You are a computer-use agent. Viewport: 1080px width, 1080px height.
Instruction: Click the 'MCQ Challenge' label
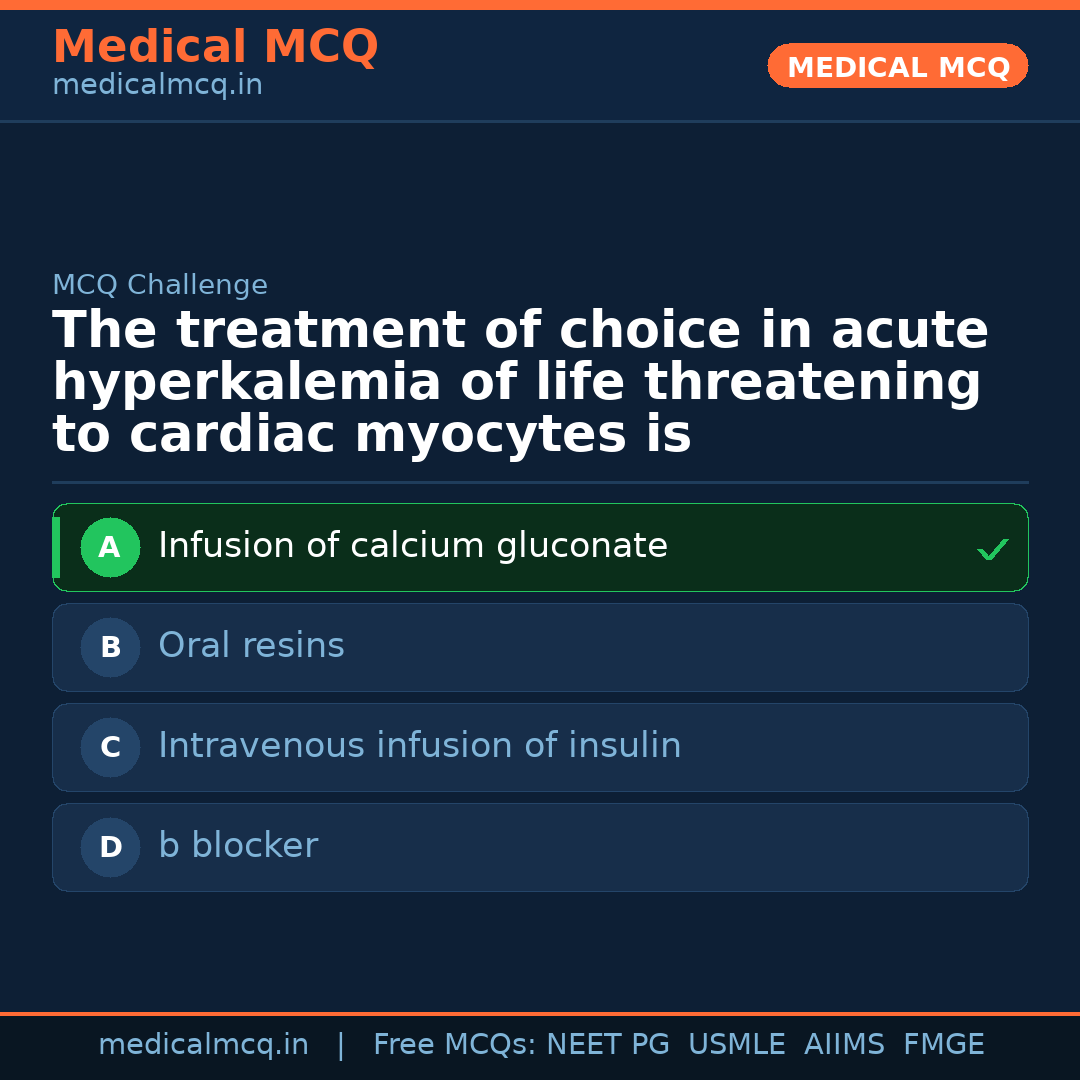pos(160,285)
